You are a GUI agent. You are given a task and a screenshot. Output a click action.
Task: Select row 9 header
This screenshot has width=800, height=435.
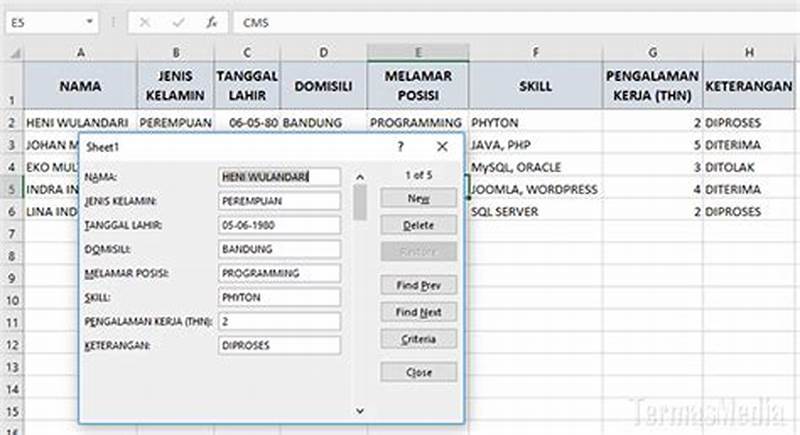pos(12,278)
